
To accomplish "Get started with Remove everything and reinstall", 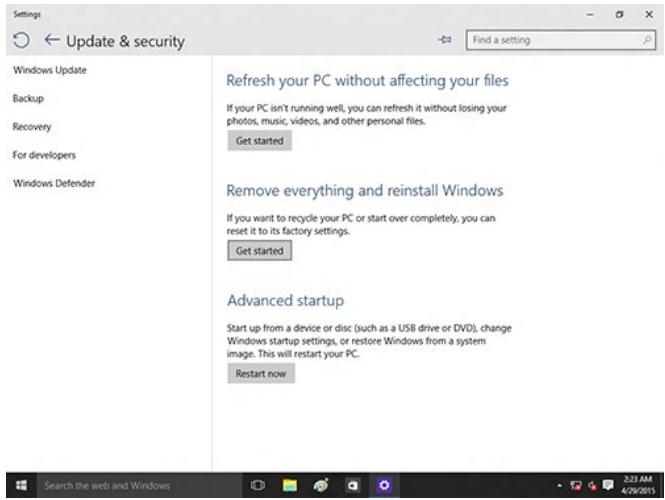I will pyautogui.click(x=260, y=251).
